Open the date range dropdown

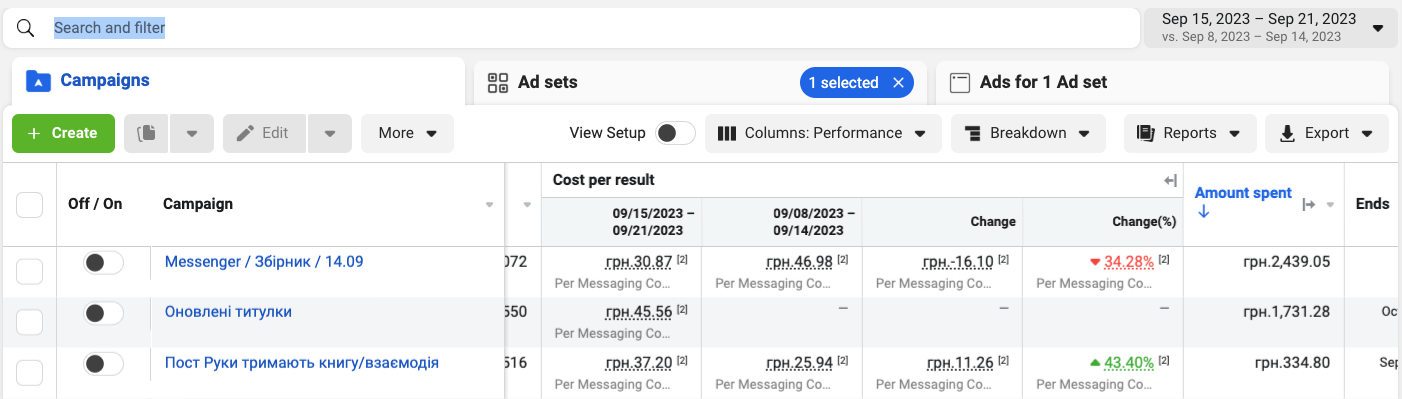(x=1270, y=28)
